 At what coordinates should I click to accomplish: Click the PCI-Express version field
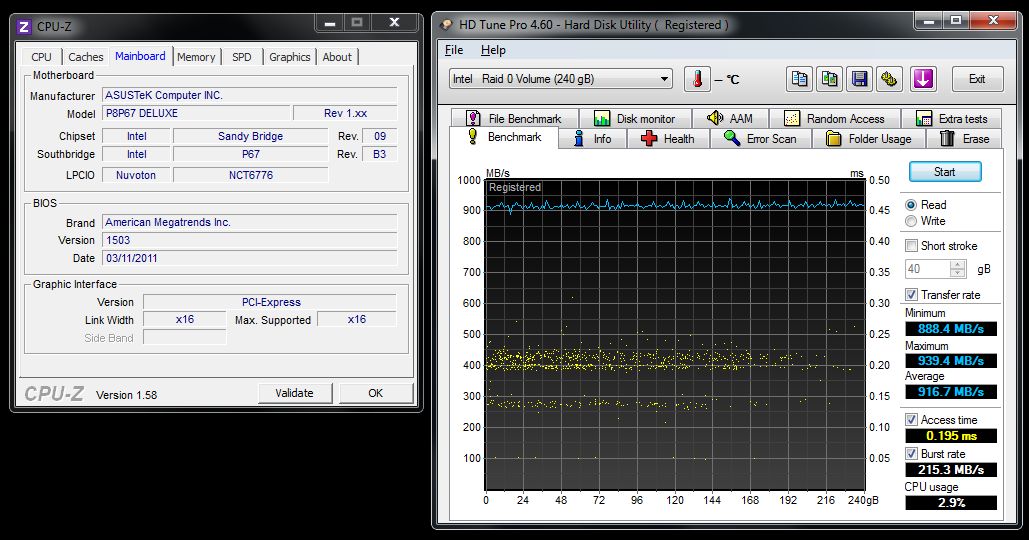coord(270,302)
